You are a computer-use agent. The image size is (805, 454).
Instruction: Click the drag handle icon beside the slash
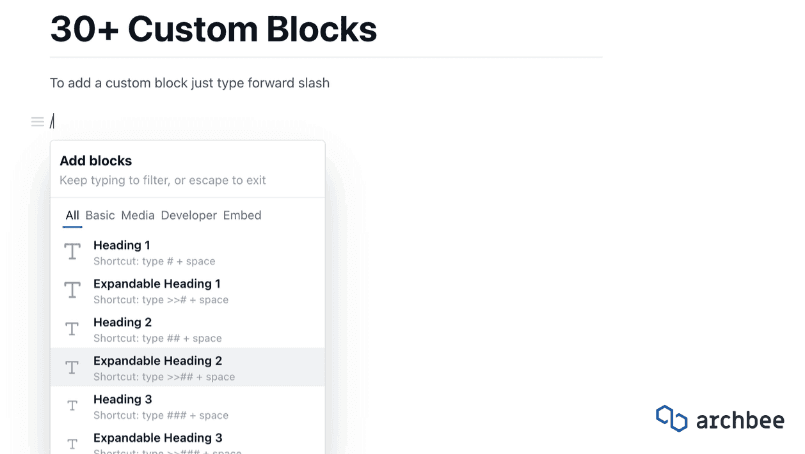[x=37, y=122]
